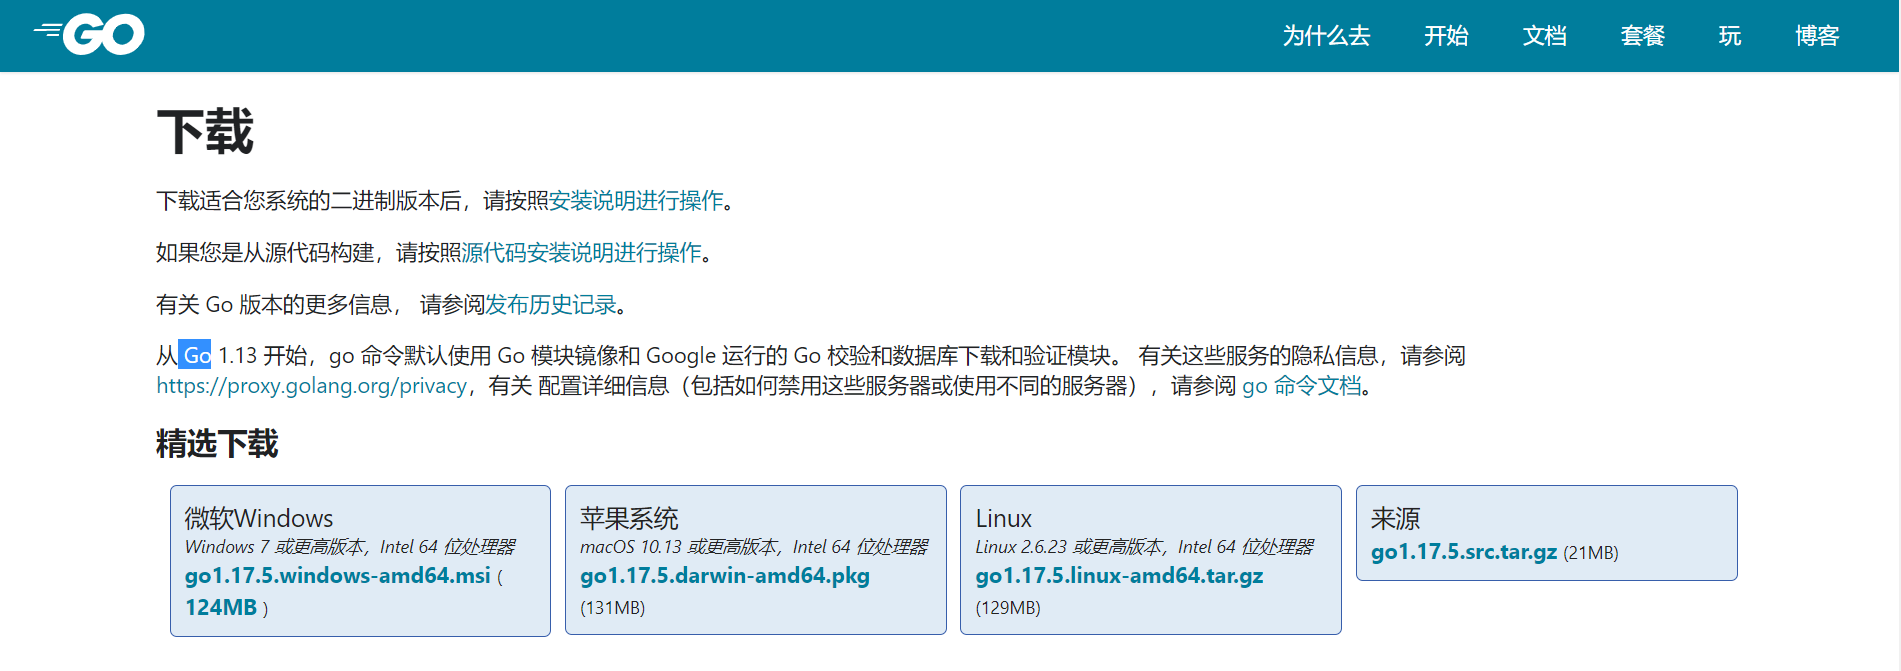Go to 文档 in top navigation
The width and height of the screenshot is (1901, 671).
coord(1544,36)
